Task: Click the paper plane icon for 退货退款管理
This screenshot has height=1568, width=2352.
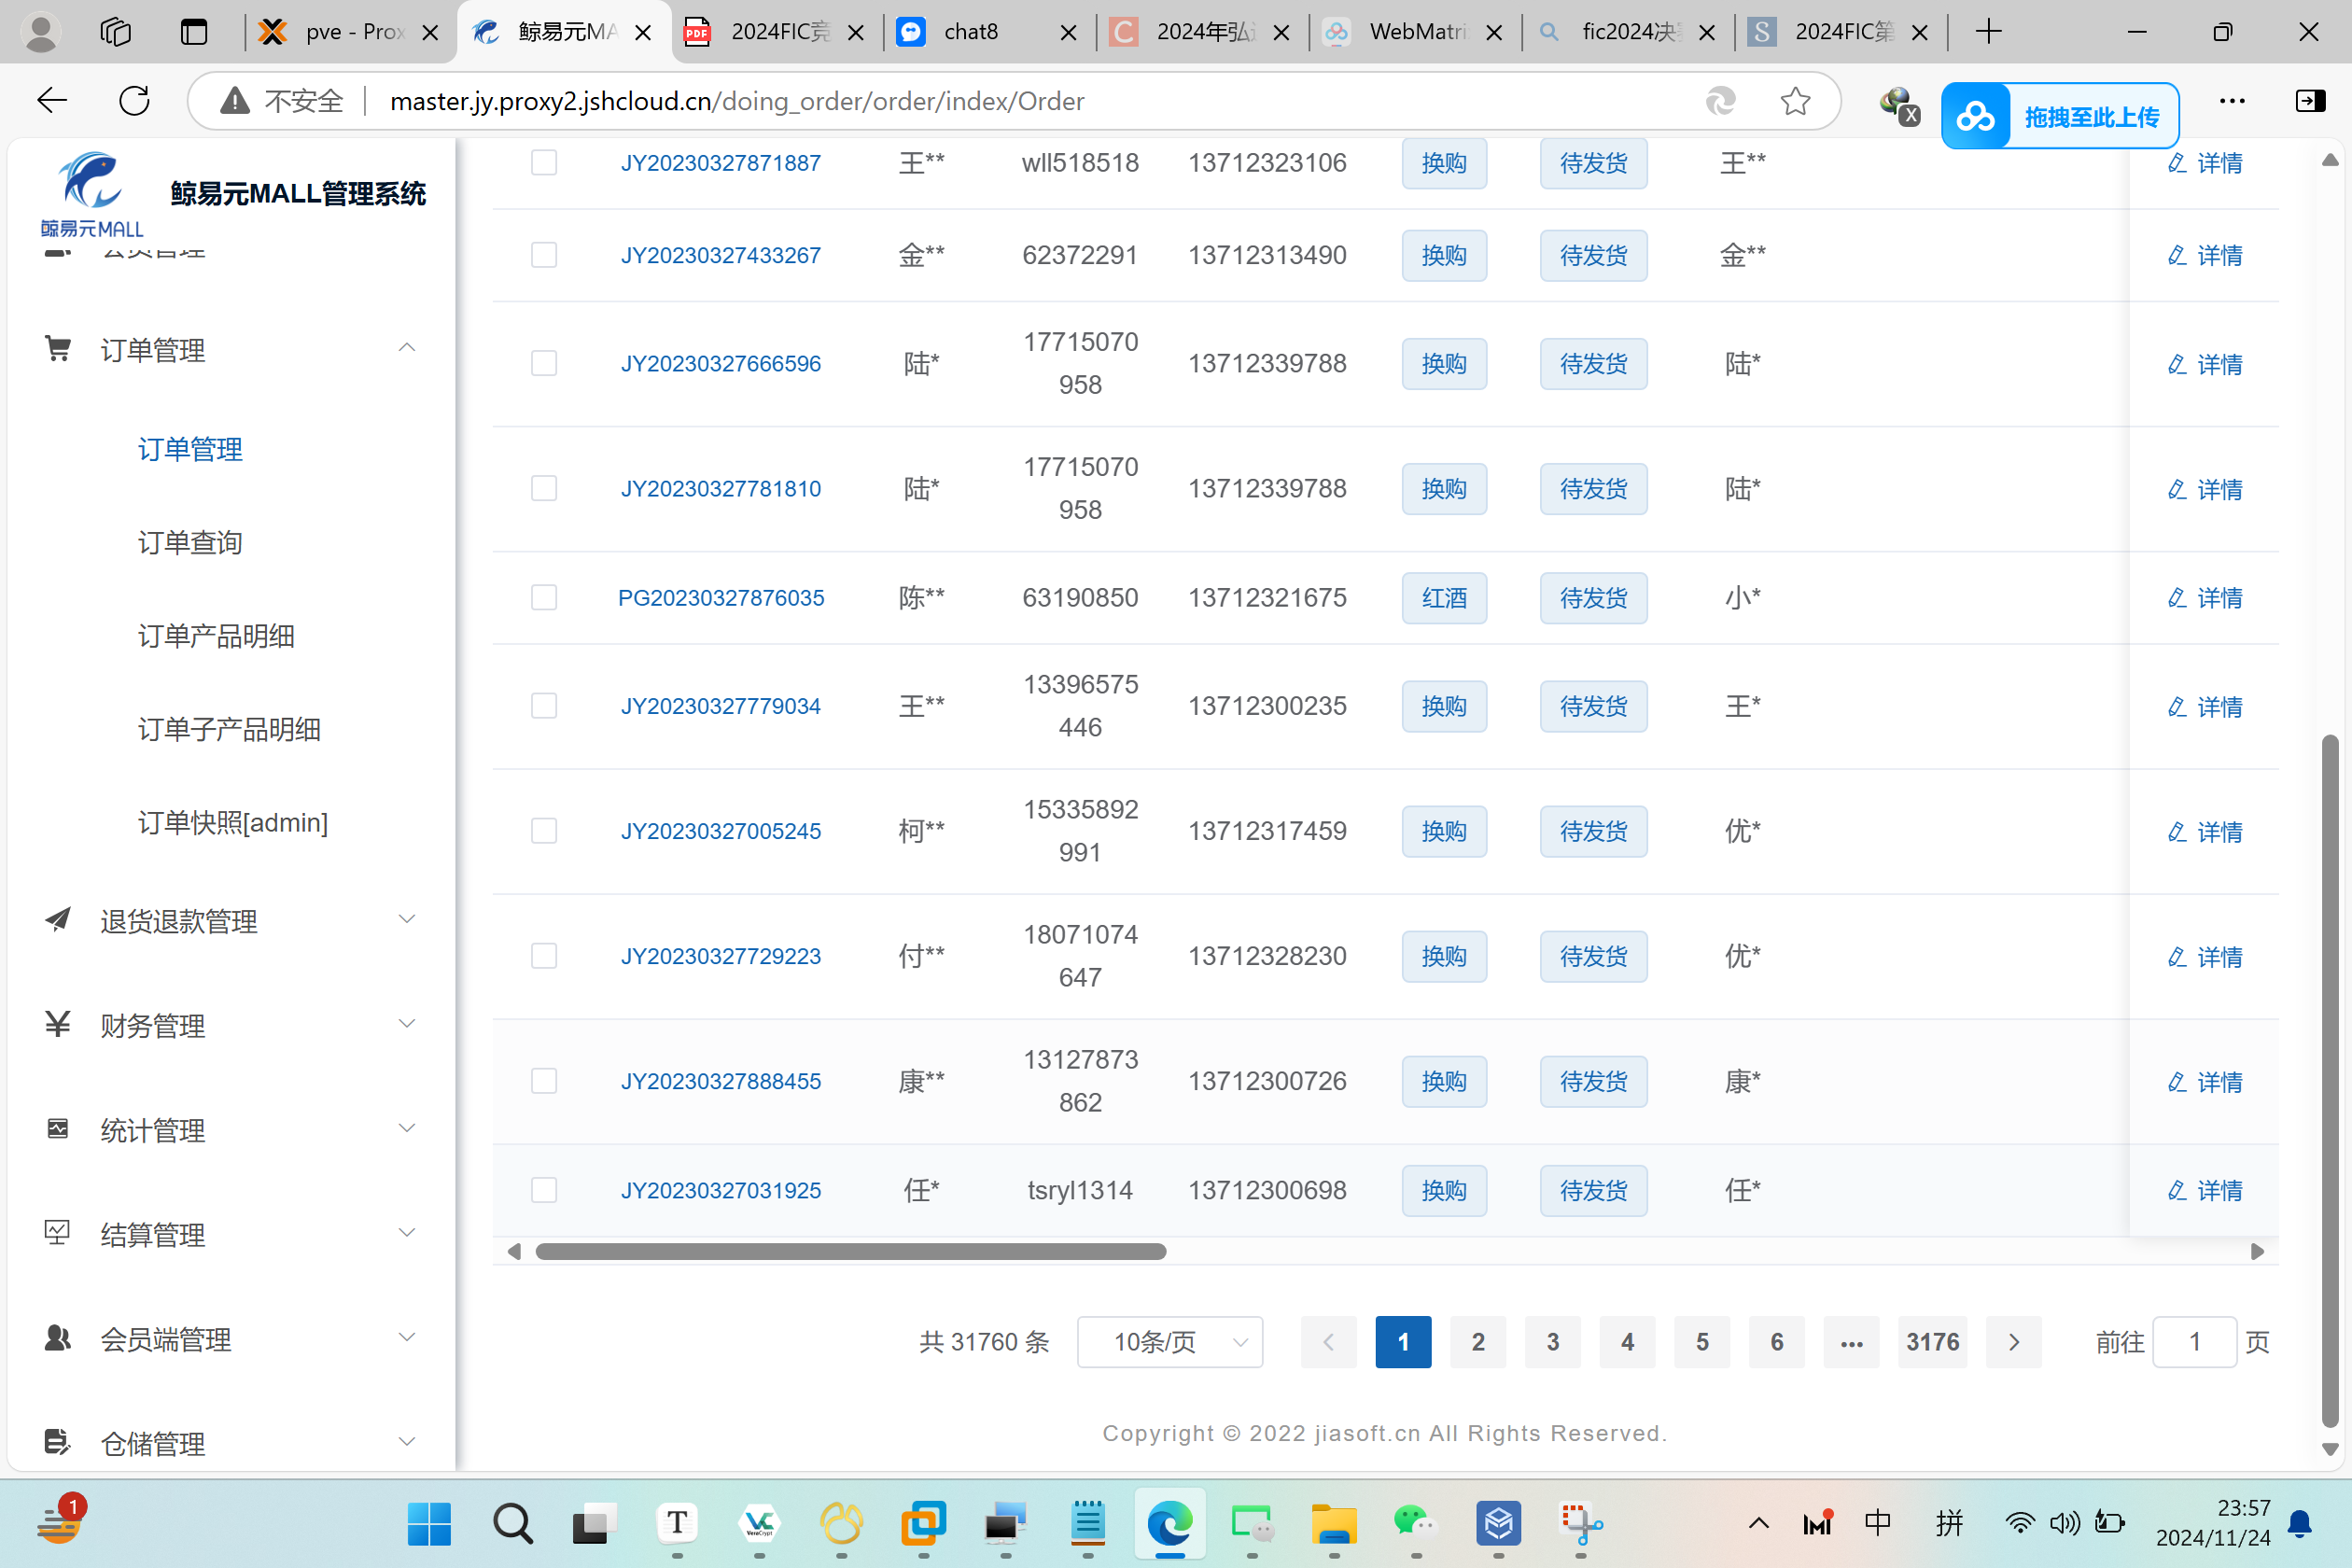Action: pyautogui.click(x=58, y=920)
